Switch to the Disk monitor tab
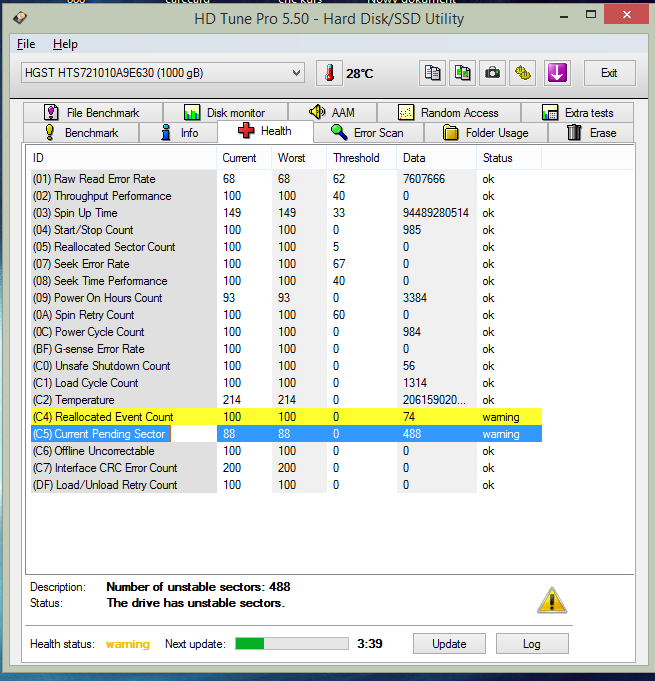The height and width of the screenshot is (681, 655). click(x=225, y=112)
